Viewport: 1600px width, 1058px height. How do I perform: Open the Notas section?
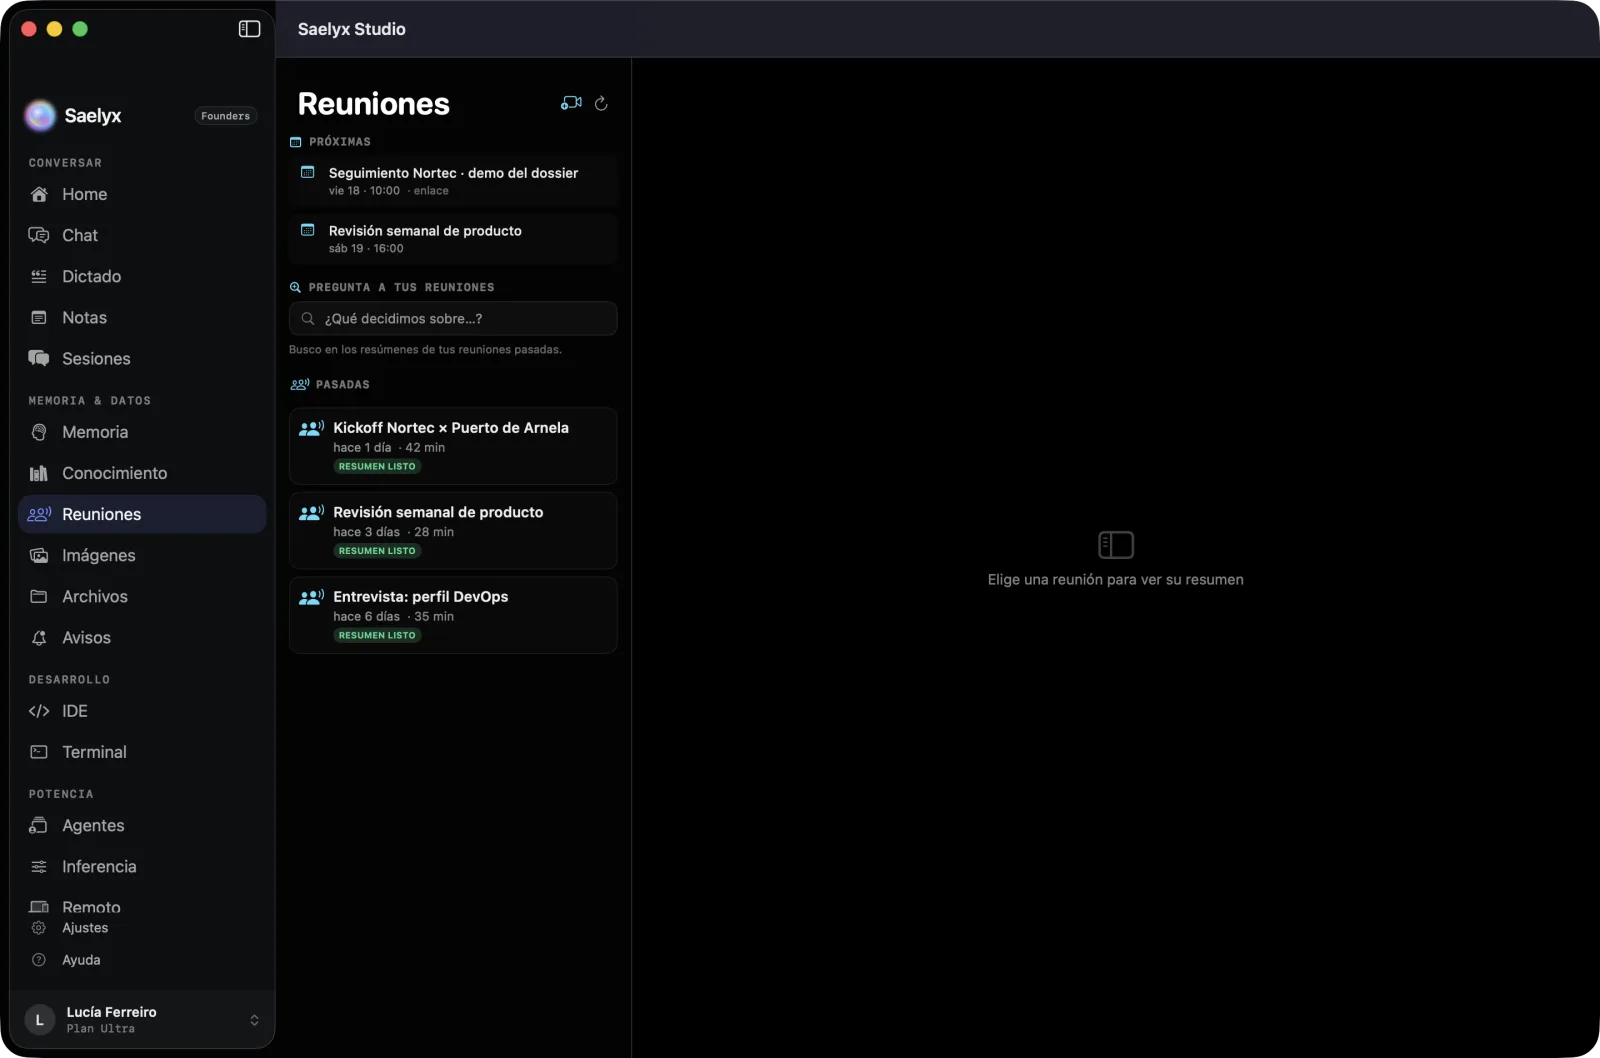click(142, 317)
